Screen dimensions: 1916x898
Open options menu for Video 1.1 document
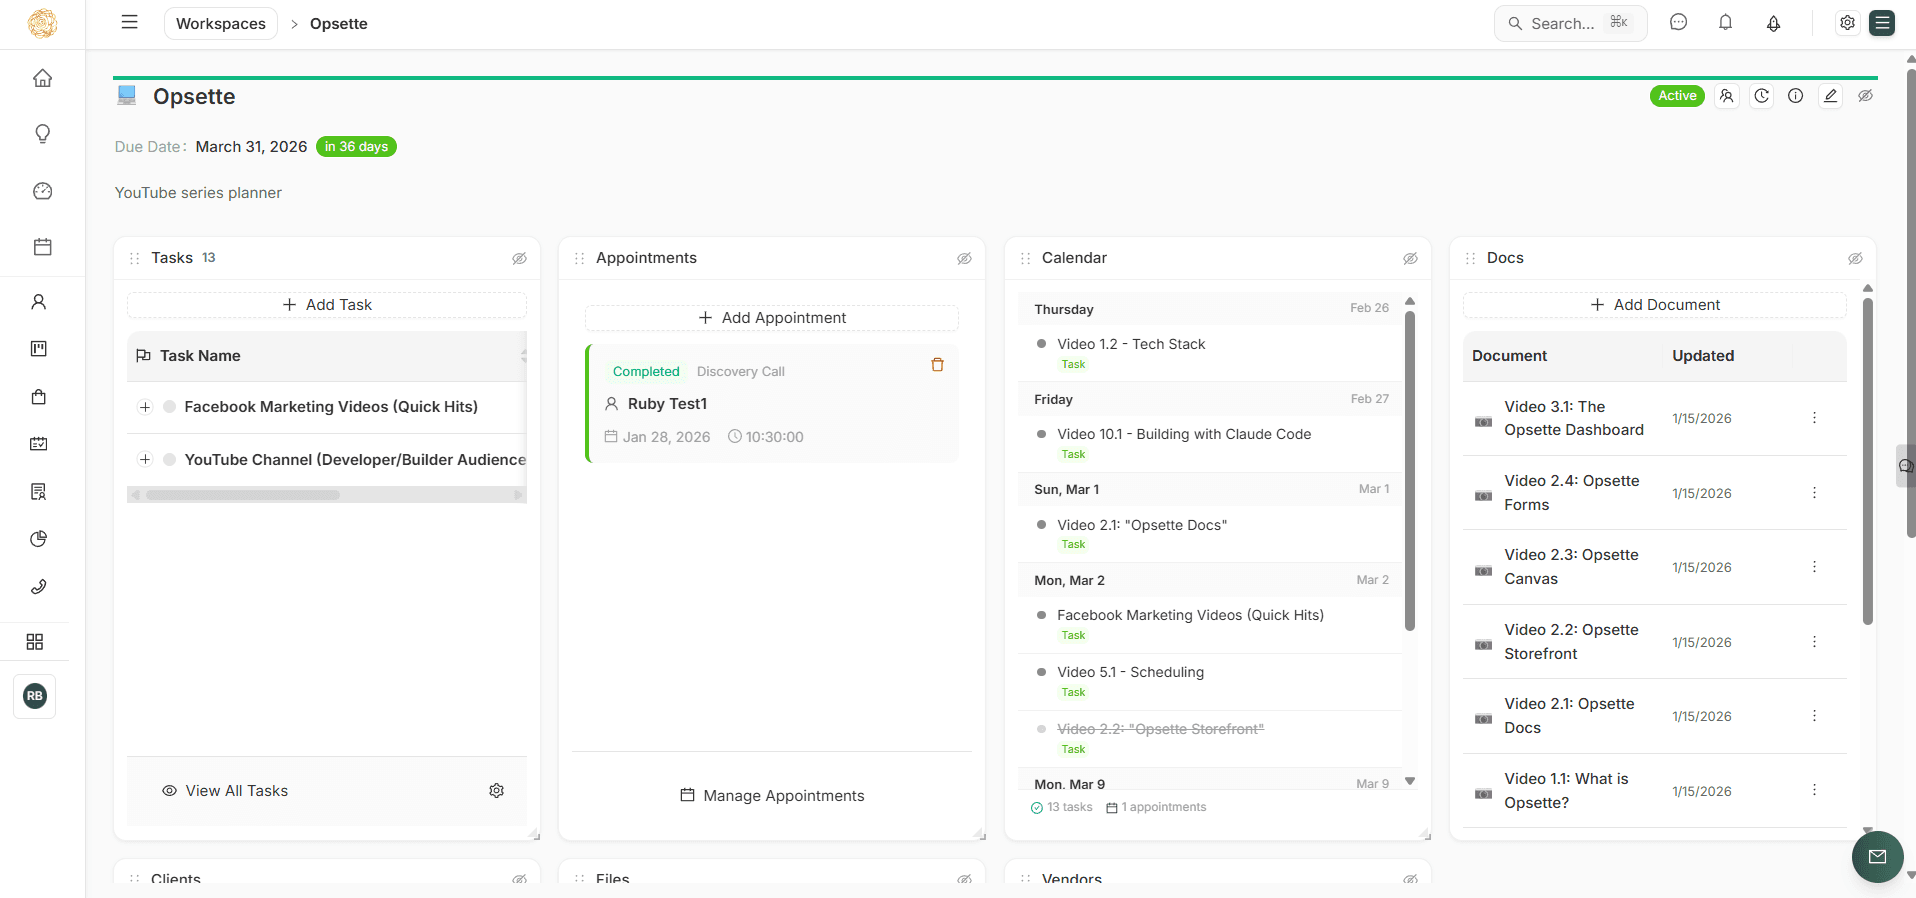(1815, 790)
